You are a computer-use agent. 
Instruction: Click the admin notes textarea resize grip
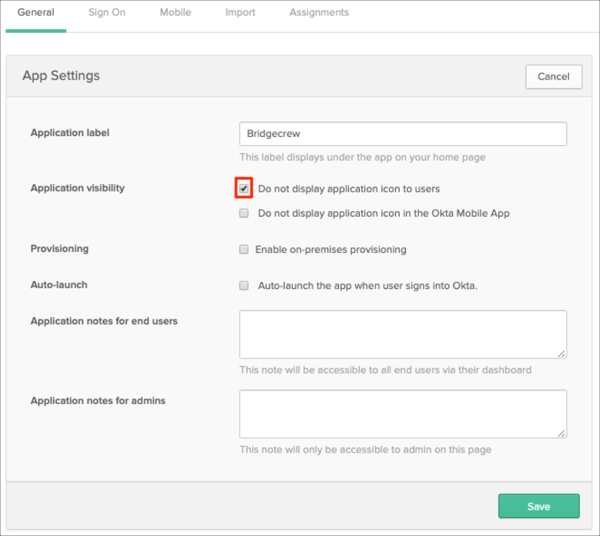click(x=562, y=433)
